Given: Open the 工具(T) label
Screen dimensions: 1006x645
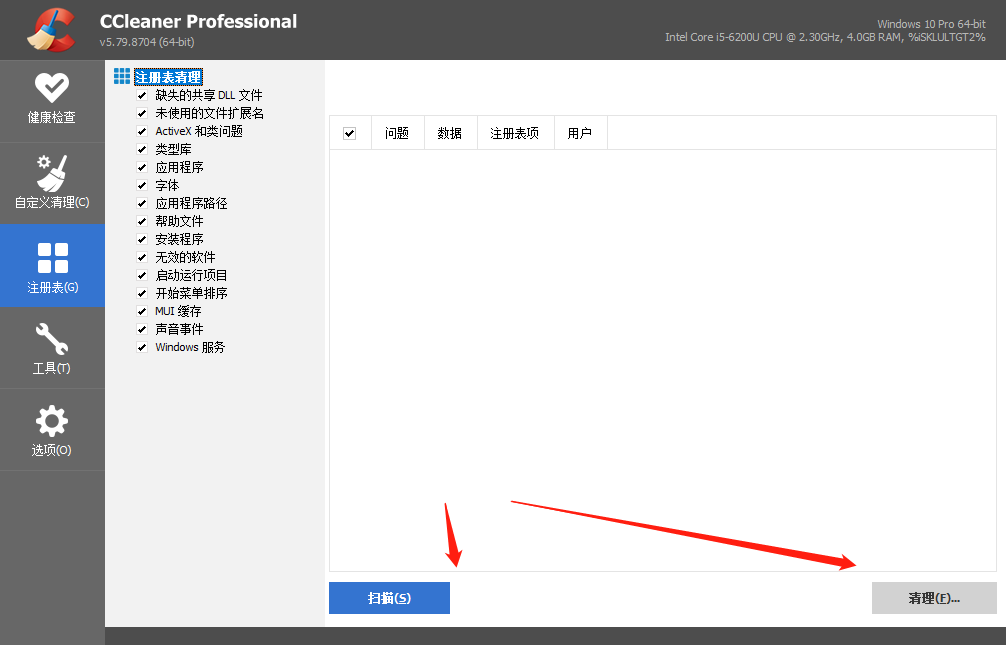Looking at the screenshot, I should coord(52,368).
